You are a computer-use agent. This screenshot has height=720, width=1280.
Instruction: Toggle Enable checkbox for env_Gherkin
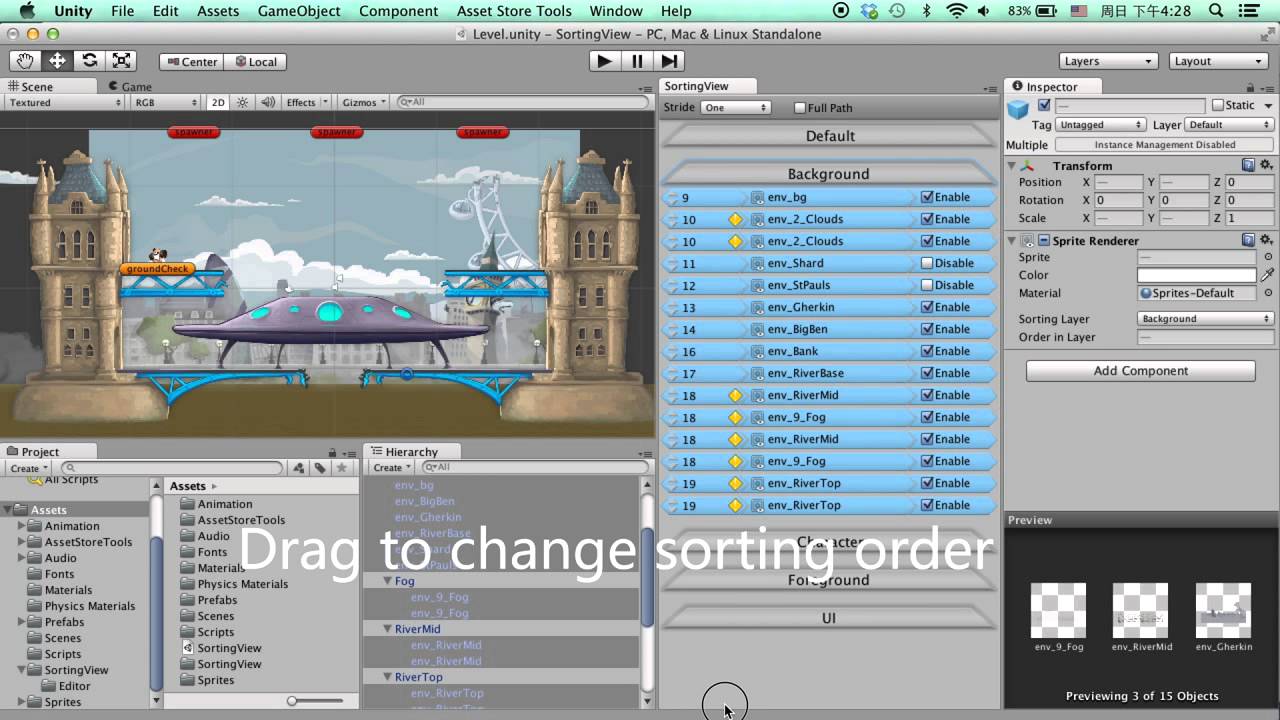coord(927,307)
